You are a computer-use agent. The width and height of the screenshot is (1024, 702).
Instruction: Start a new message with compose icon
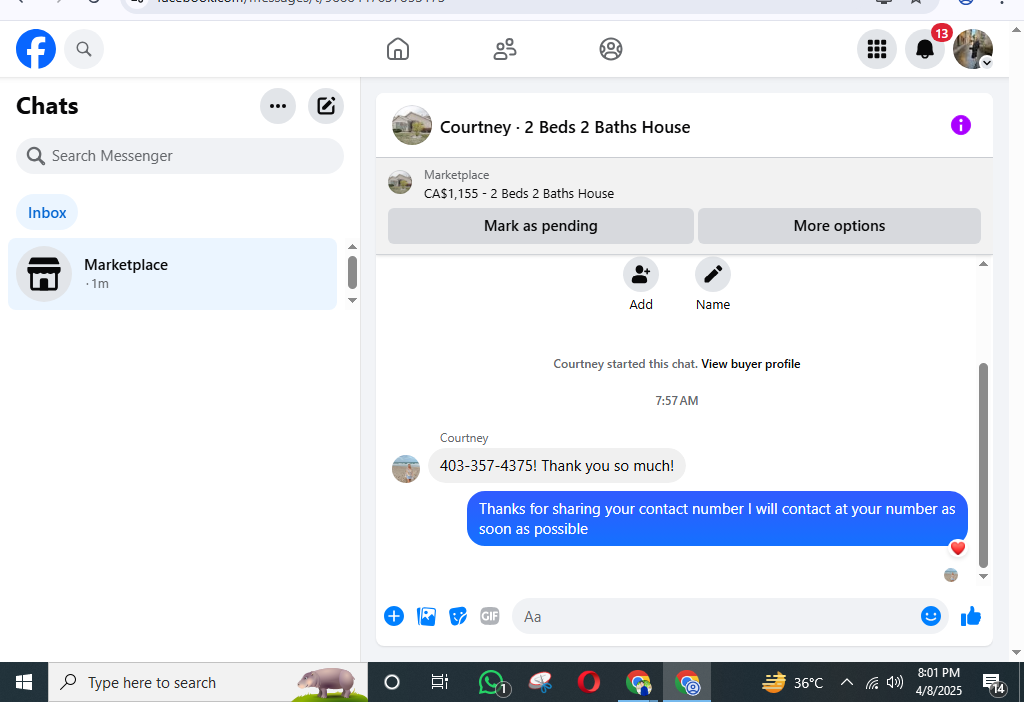[326, 106]
